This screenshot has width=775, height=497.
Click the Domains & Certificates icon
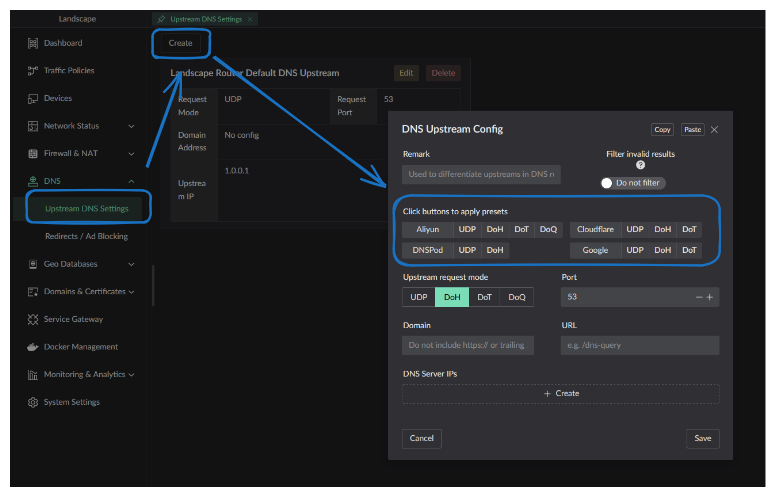[33, 292]
